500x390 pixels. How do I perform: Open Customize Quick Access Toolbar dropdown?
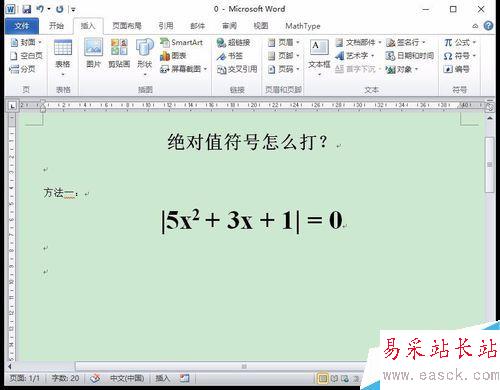click(x=73, y=9)
